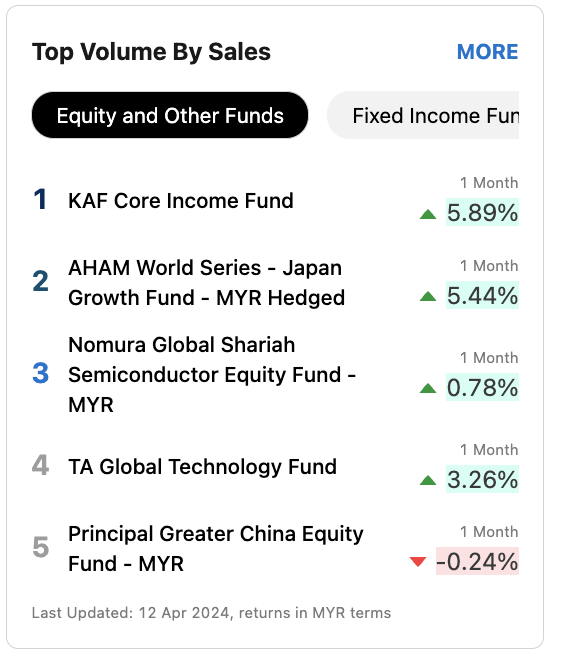Screen dimensions: 572x660
Task: Click the green up arrow beside 5.44%
Action: coord(428,296)
